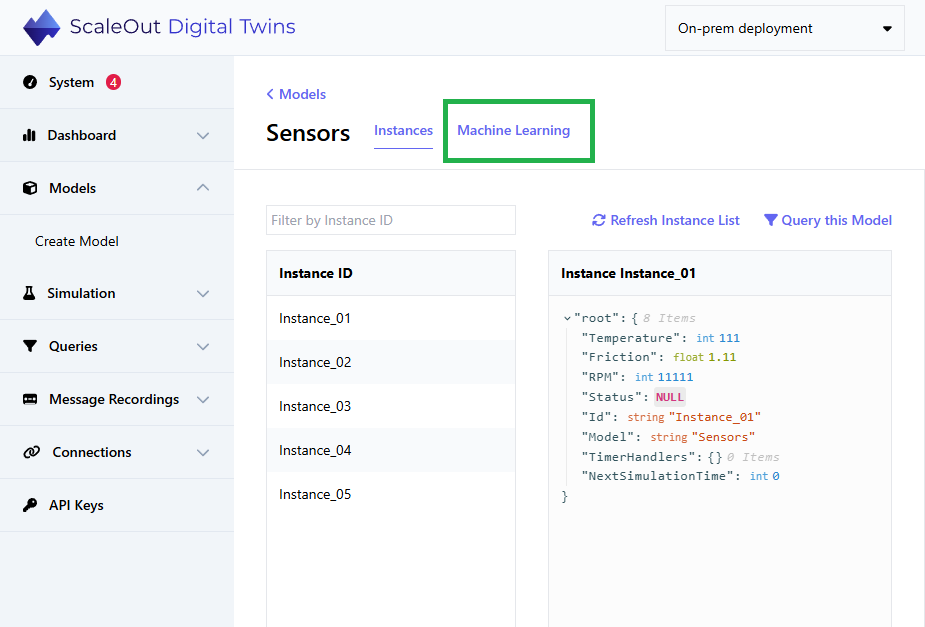Image resolution: width=925 pixels, height=627 pixels.
Task: Expand the Queries menu chevron
Action: pos(203,347)
